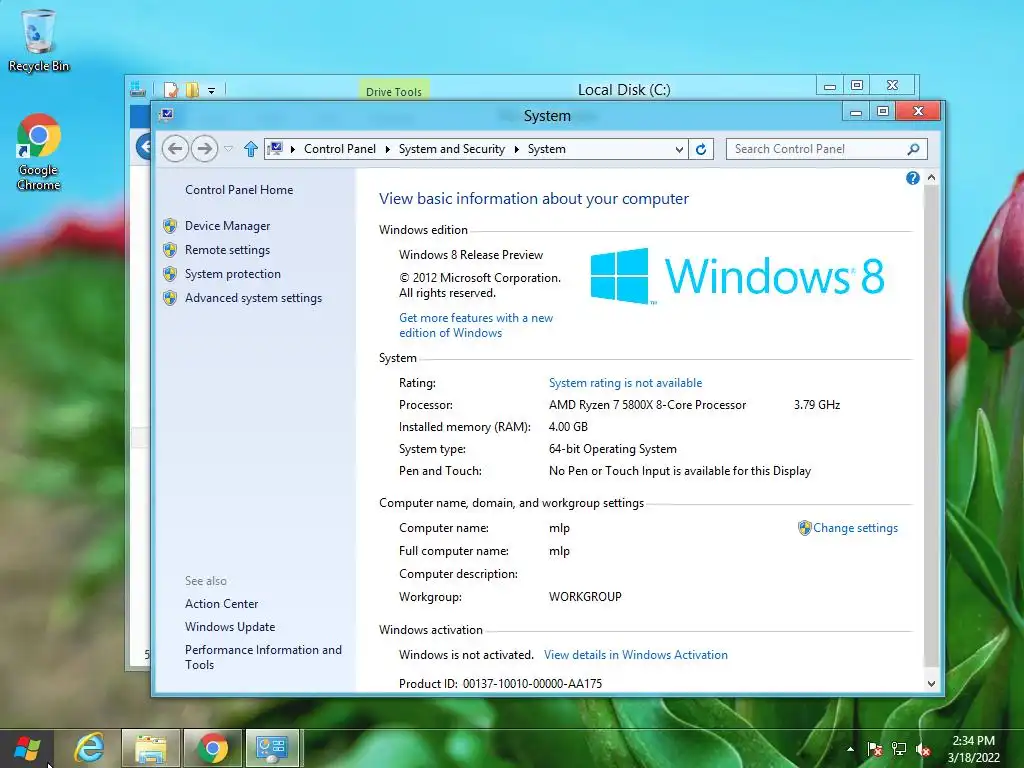Go back in System window
The width and height of the screenshot is (1024, 768).
point(175,149)
